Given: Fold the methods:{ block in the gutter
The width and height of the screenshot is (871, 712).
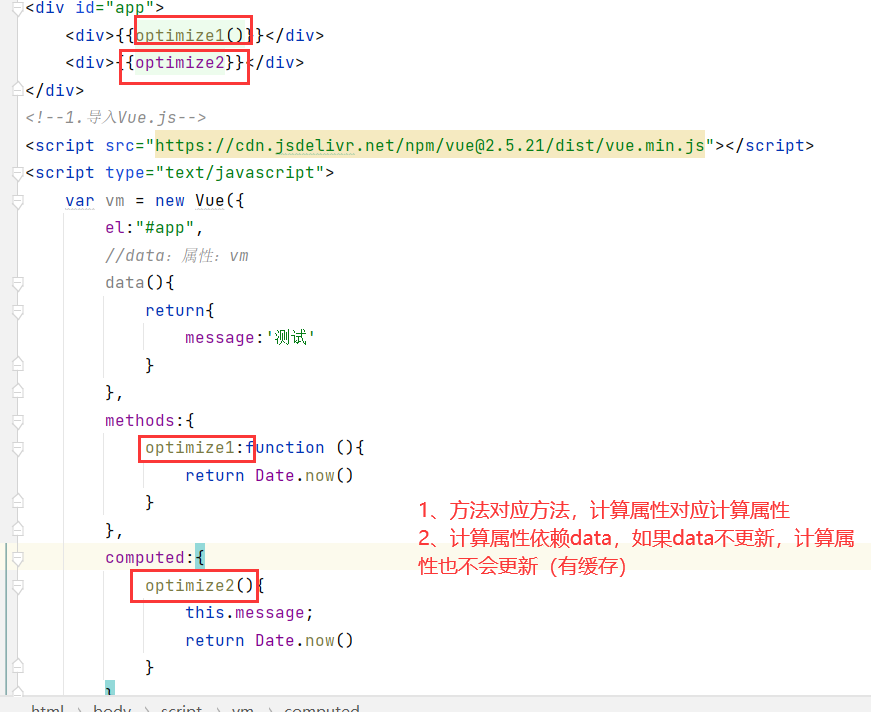Looking at the screenshot, I should tap(16, 421).
